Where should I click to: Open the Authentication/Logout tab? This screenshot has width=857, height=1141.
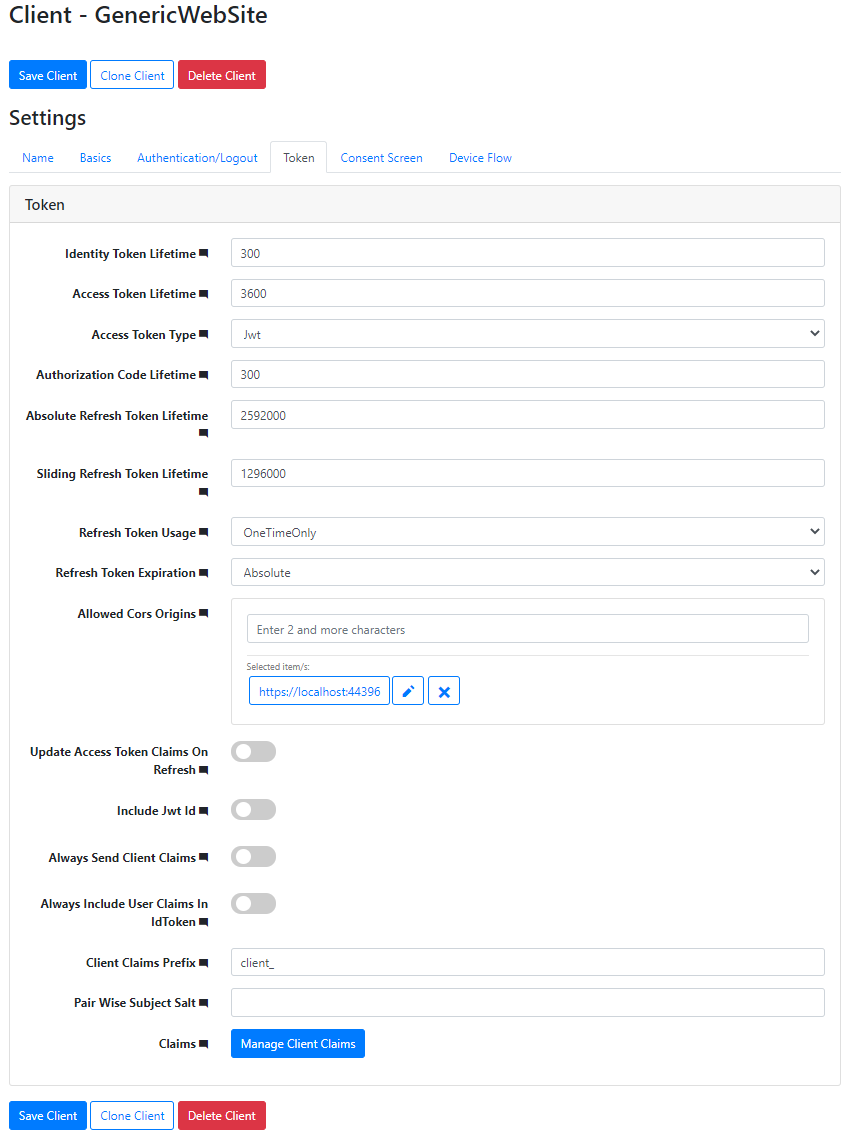(197, 157)
